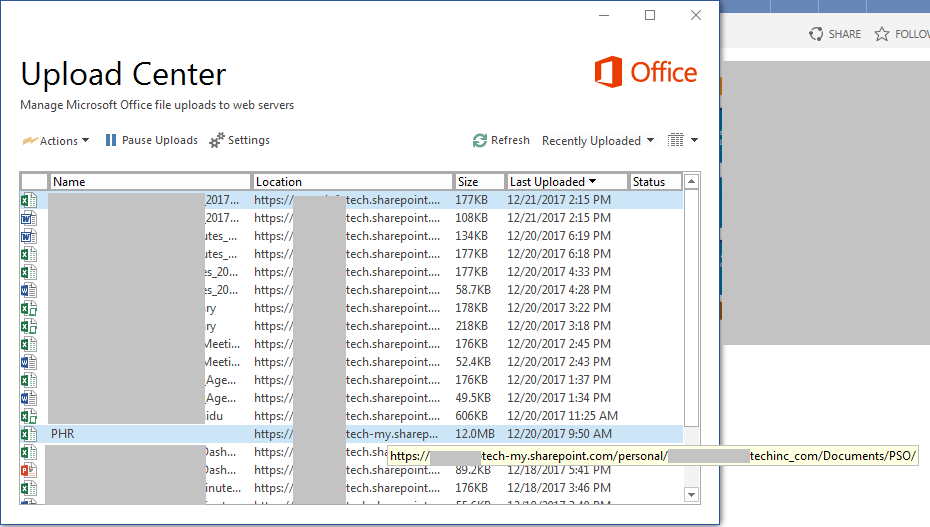This screenshot has height=527, width=930.
Task: Click SHARE in the background browser window
Action: tap(835, 34)
